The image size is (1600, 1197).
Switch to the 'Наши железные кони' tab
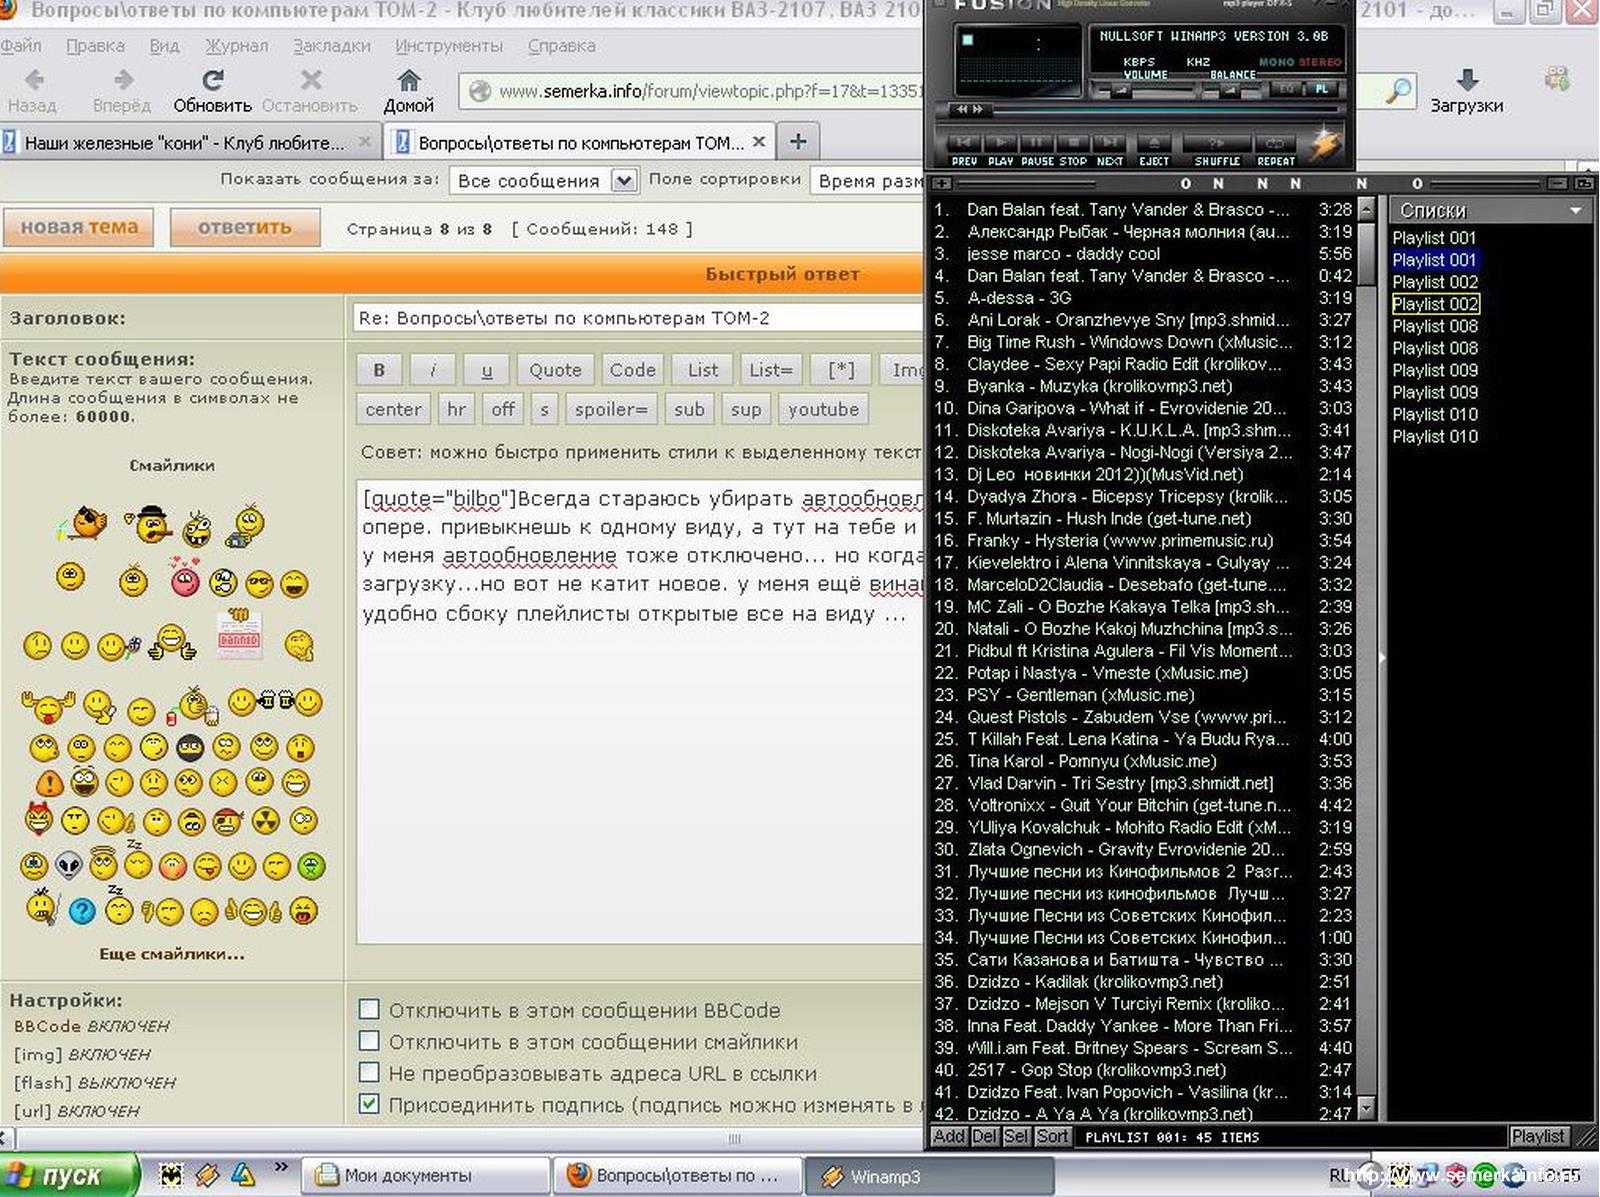coord(184,143)
